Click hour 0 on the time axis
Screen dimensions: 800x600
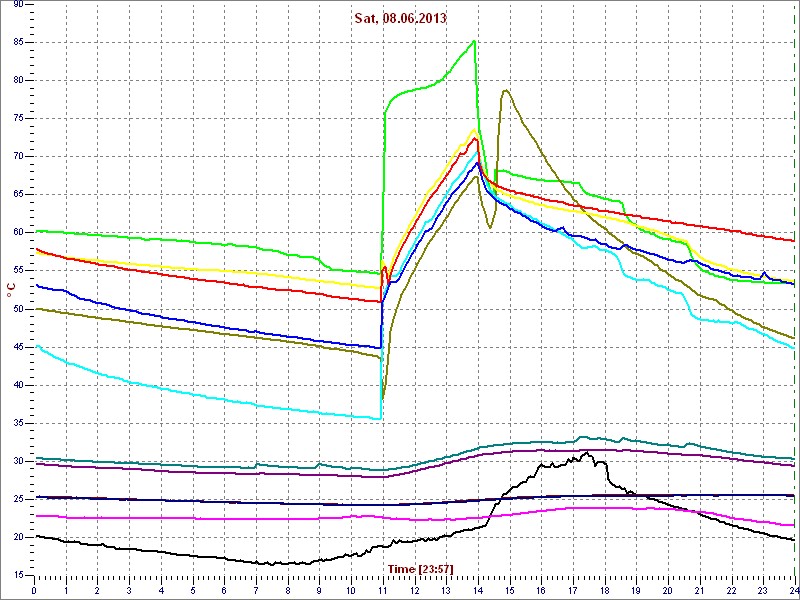pos(34,588)
